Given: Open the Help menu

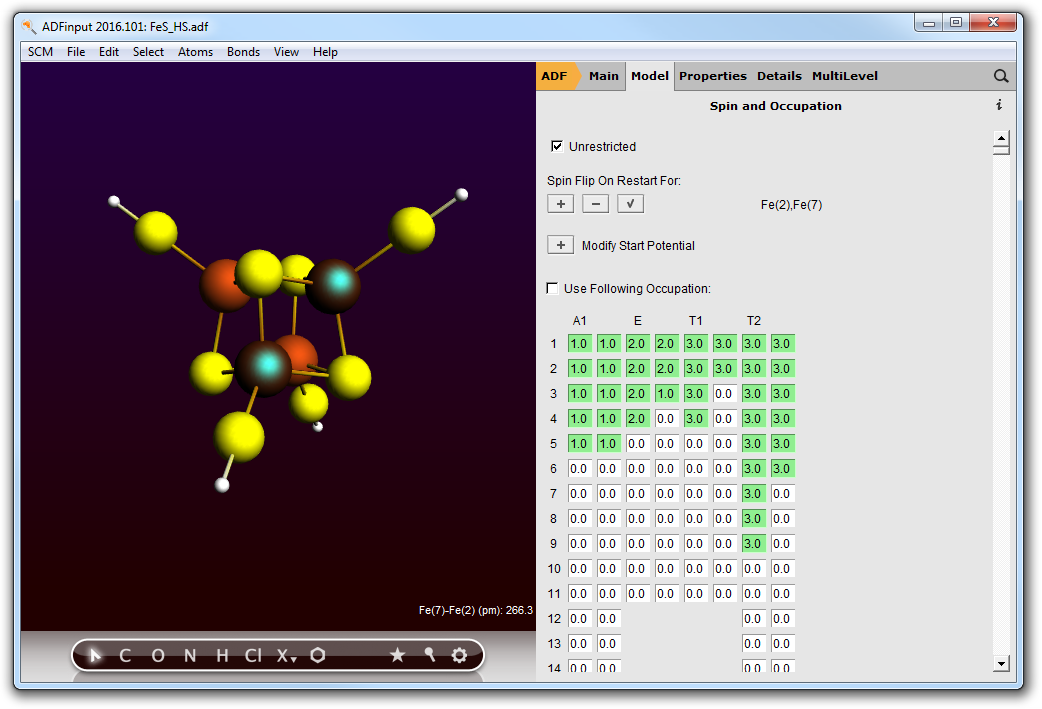Looking at the screenshot, I should (325, 52).
